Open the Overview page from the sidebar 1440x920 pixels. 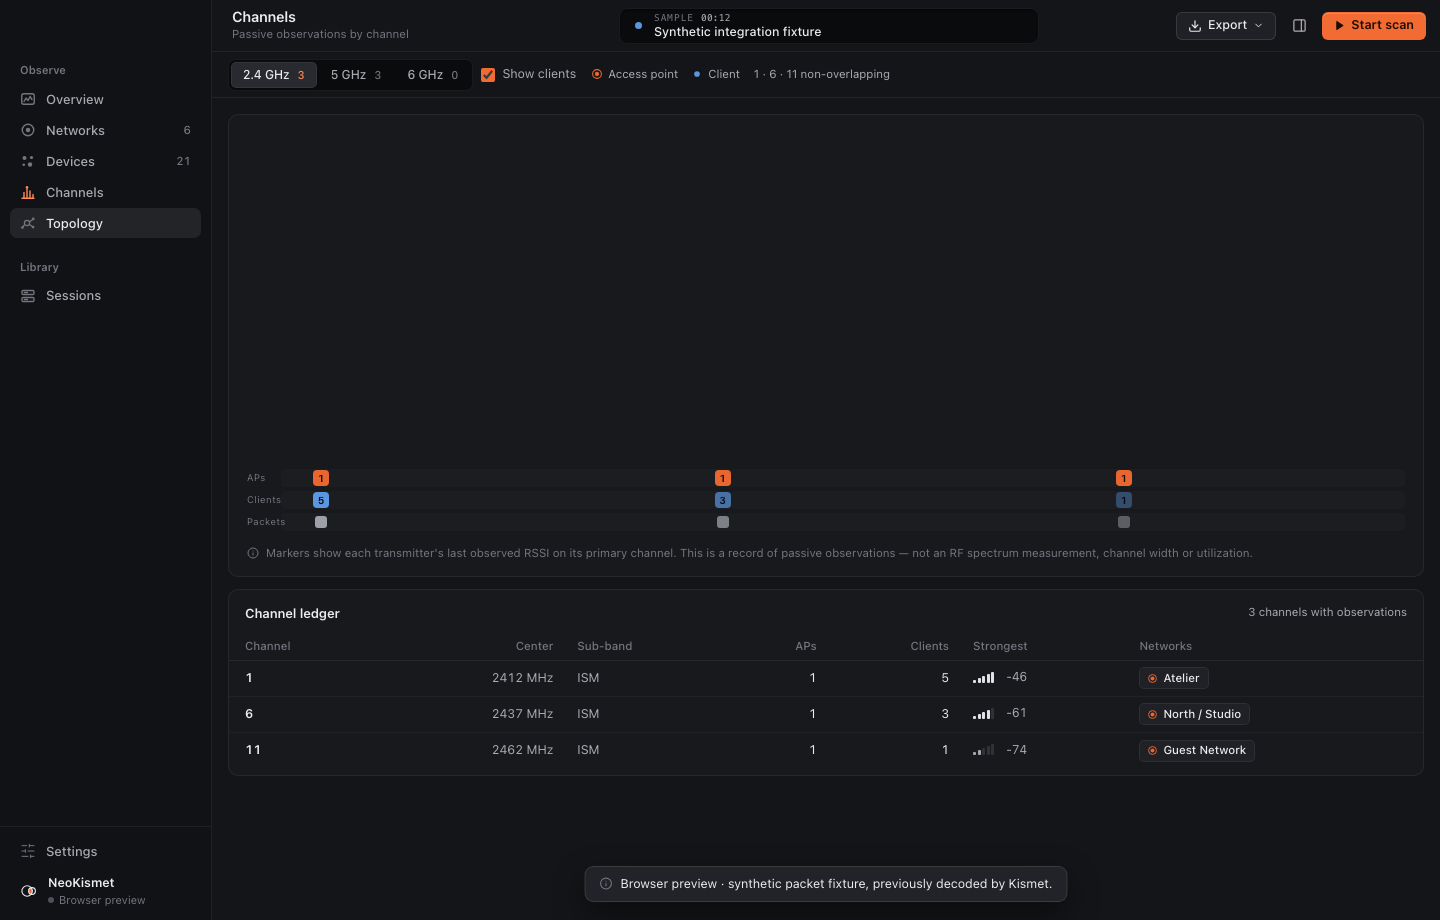pos(105,99)
